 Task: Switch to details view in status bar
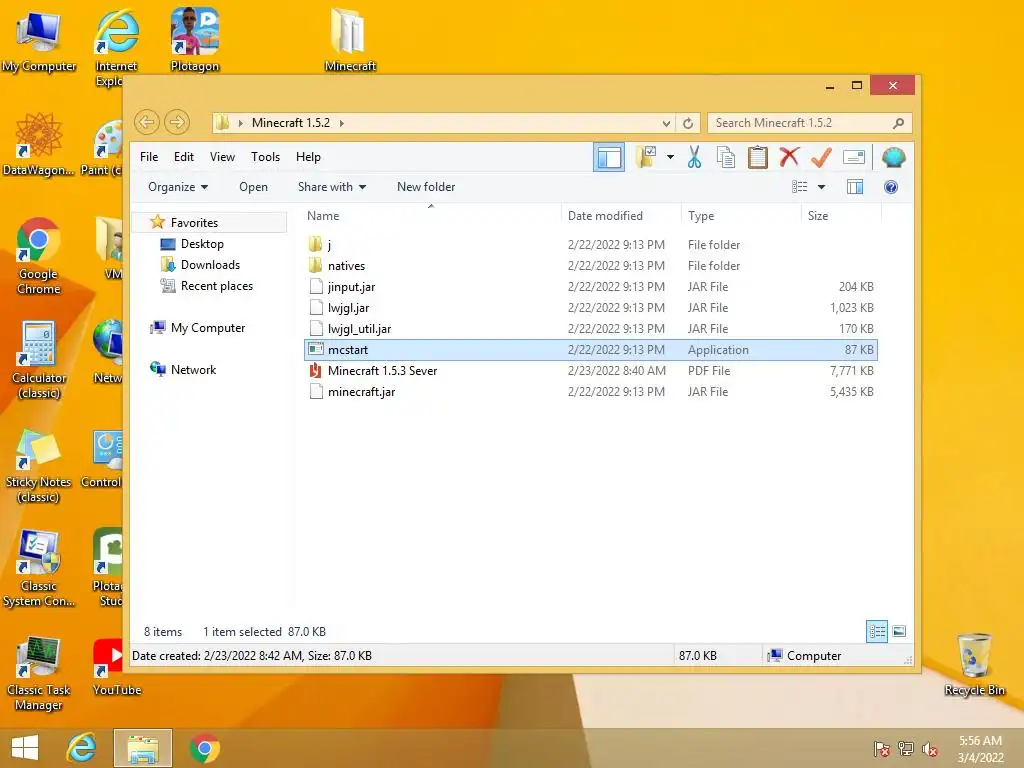tap(877, 632)
